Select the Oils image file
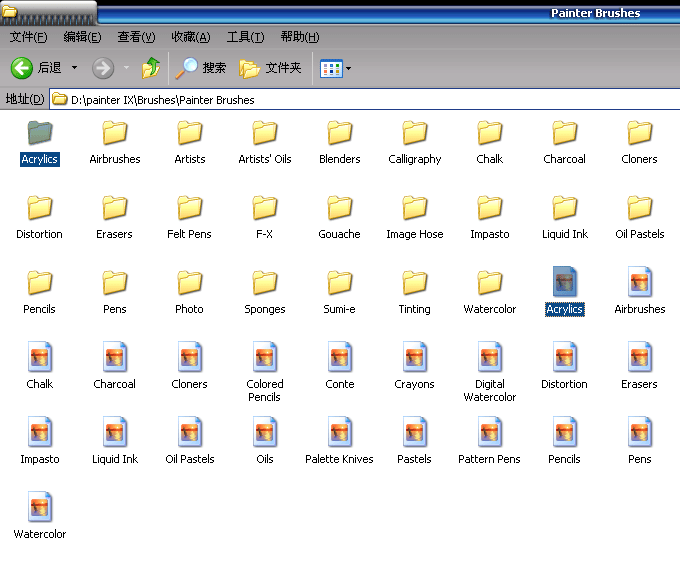680x582 pixels. click(x=265, y=441)
